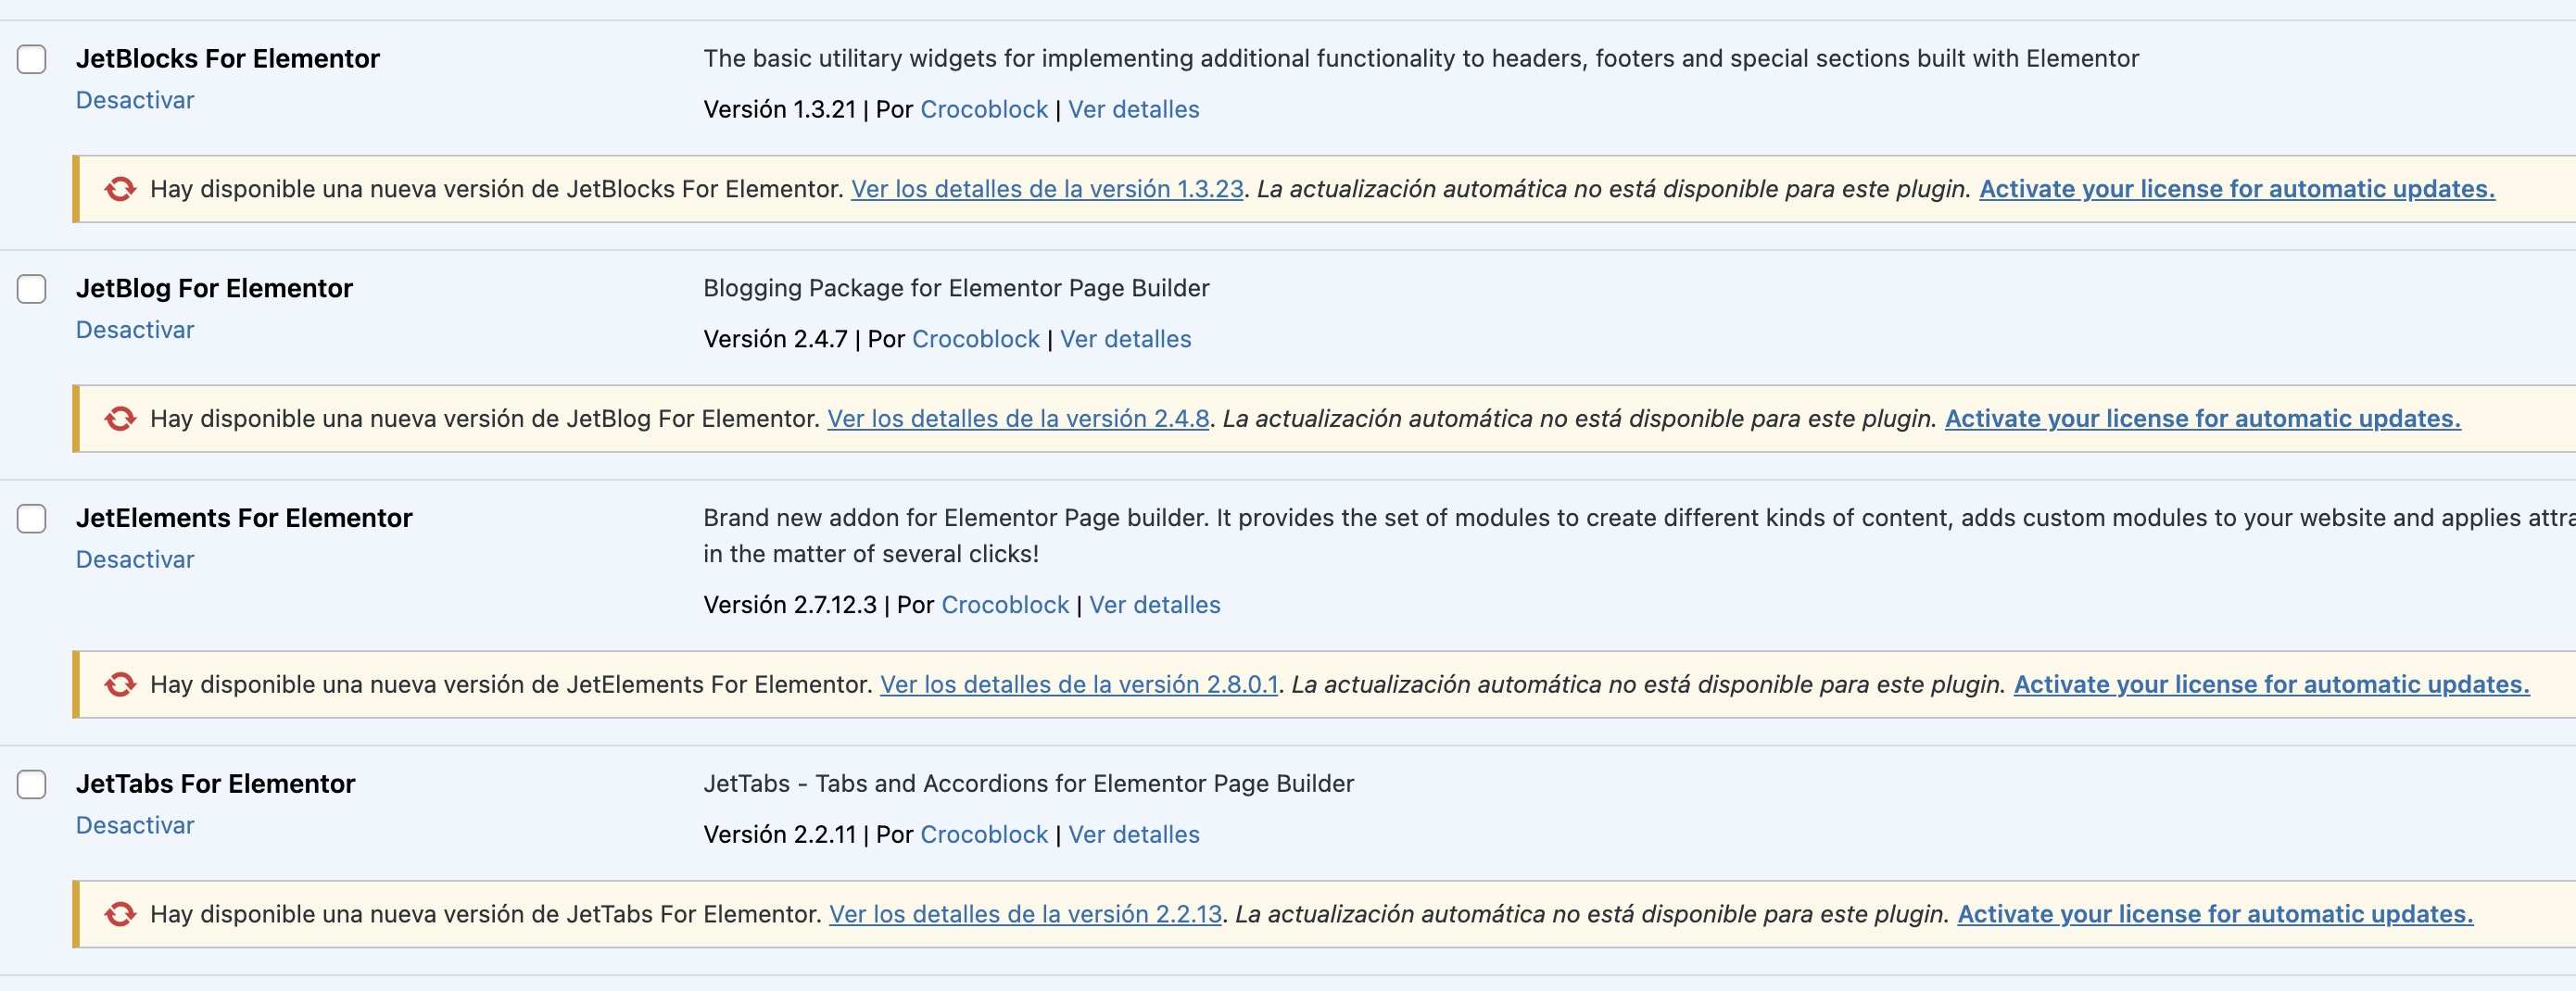2576x991 pixels.
Task: Check the JetBlocks For Elementor checkbox
Action: (32, 59)
